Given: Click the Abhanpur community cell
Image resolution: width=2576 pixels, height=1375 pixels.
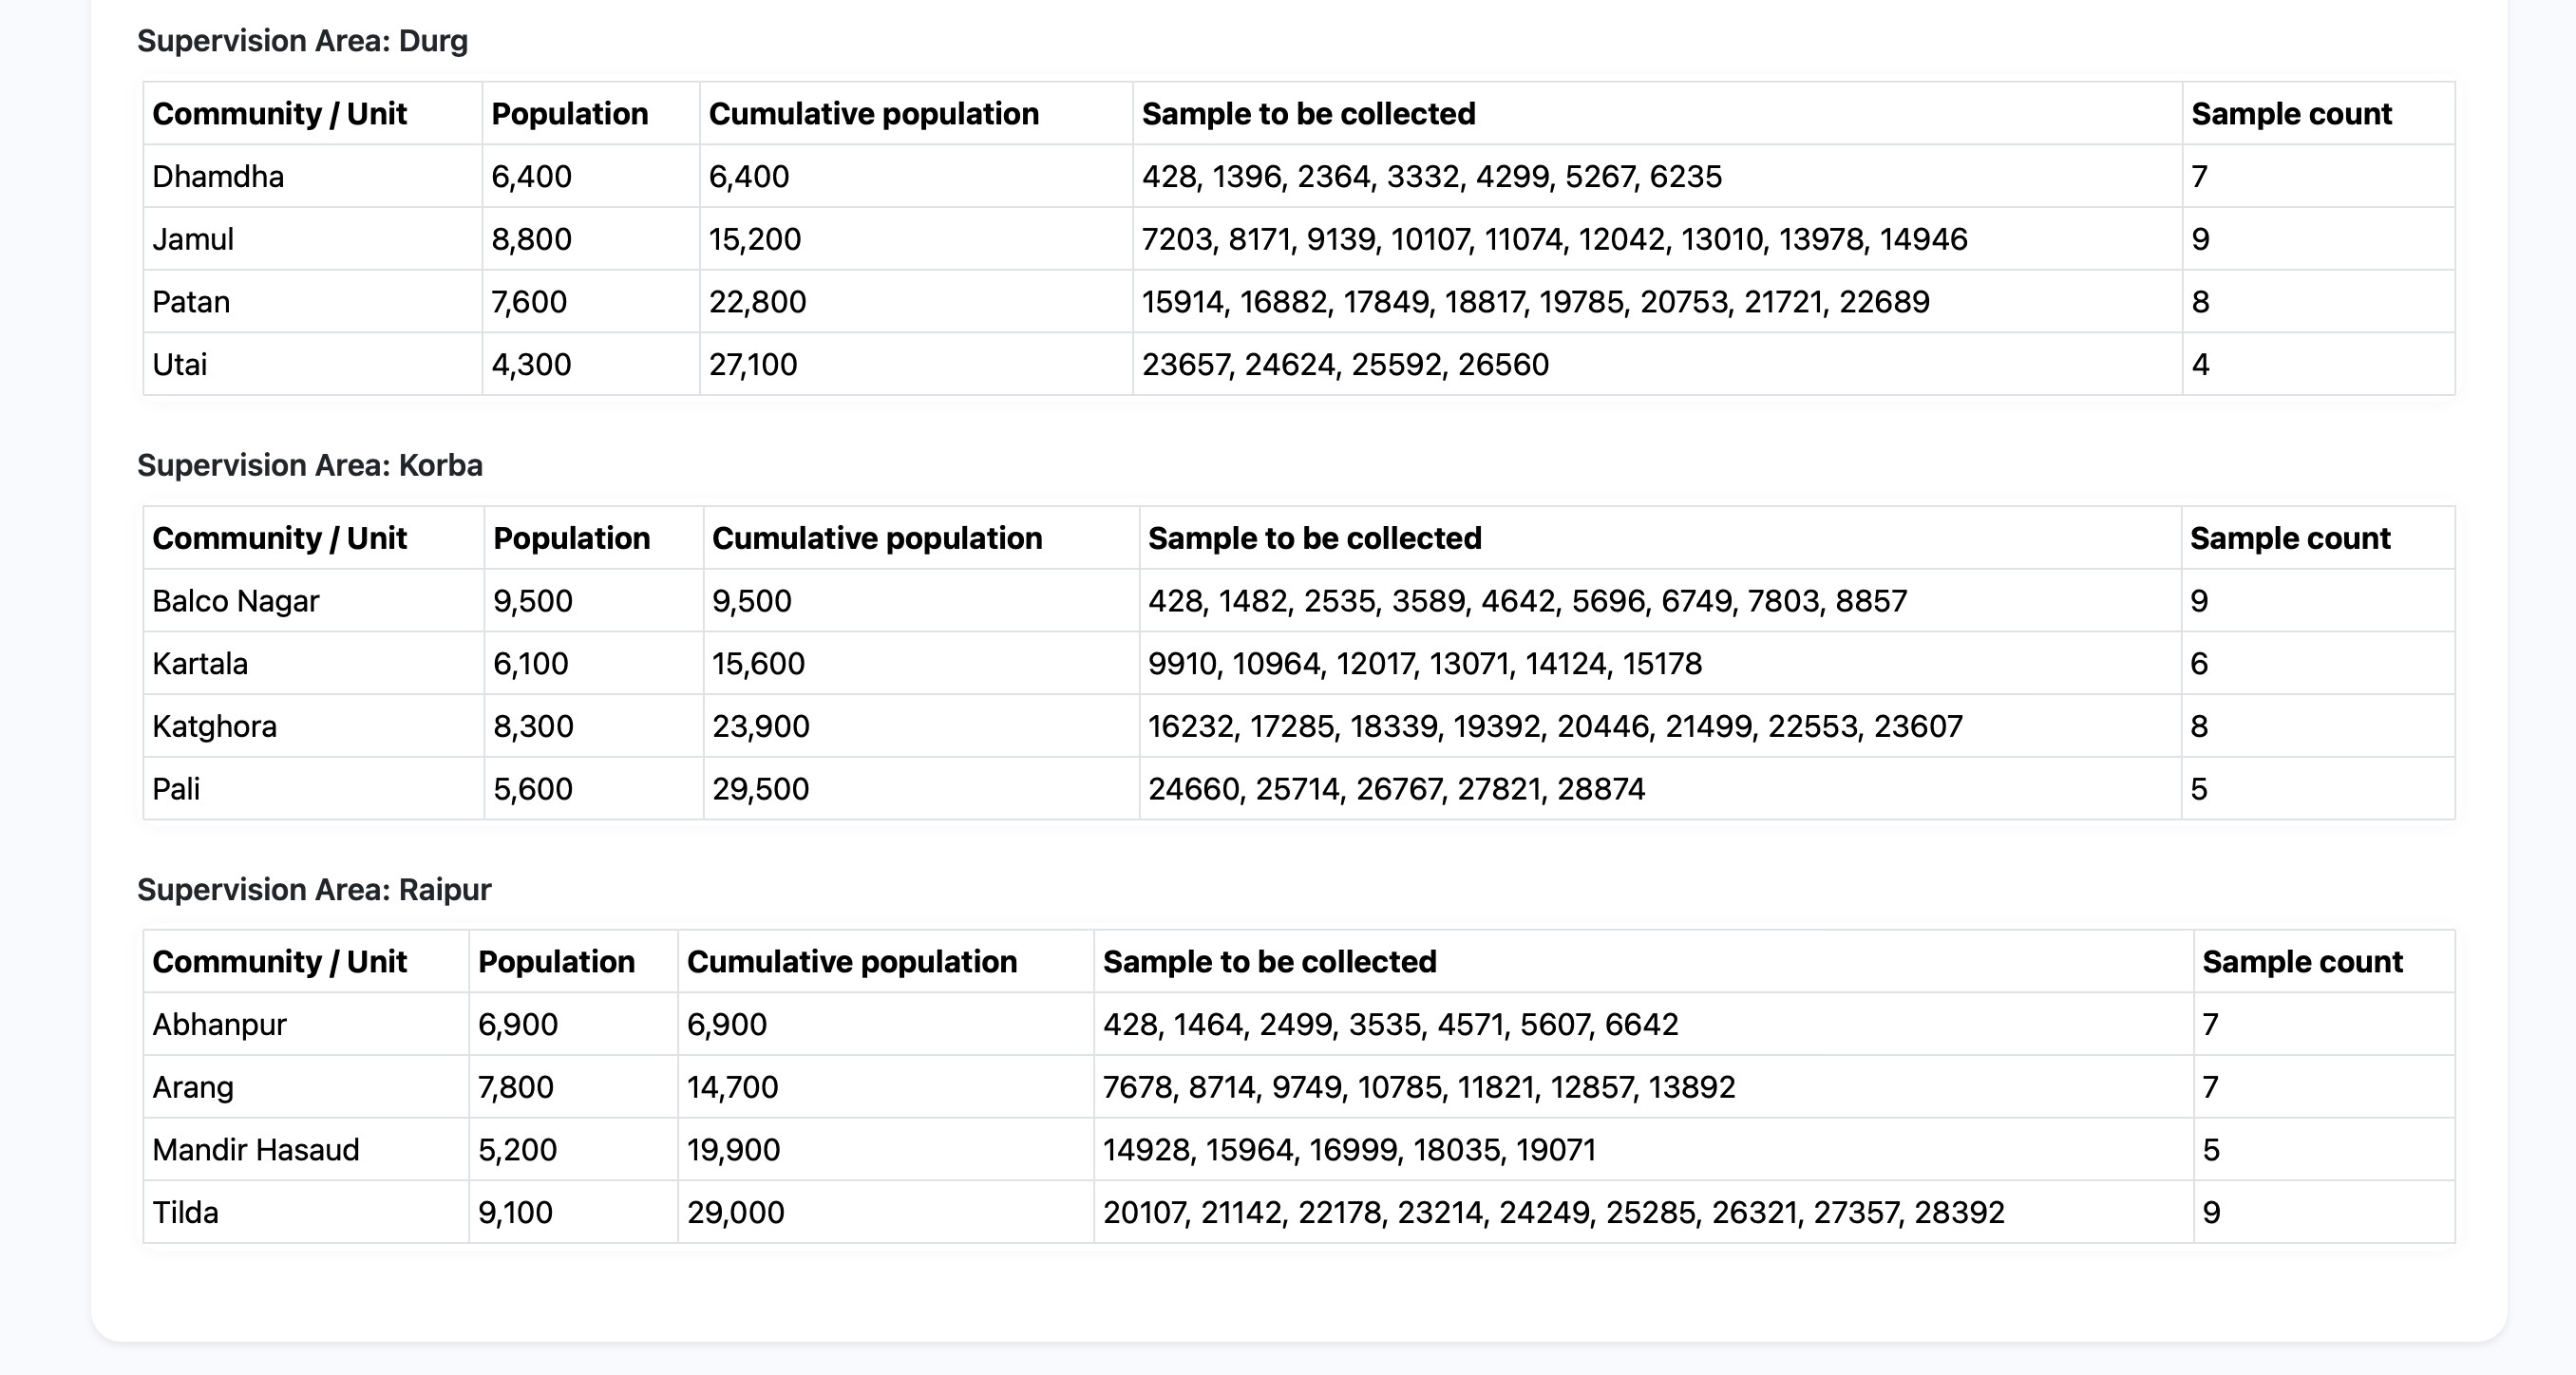Looking at the screenshot, I should 219,1024.
